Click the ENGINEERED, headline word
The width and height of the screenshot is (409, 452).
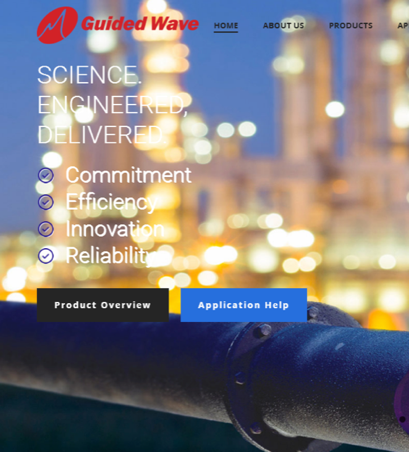click(113, 105)
